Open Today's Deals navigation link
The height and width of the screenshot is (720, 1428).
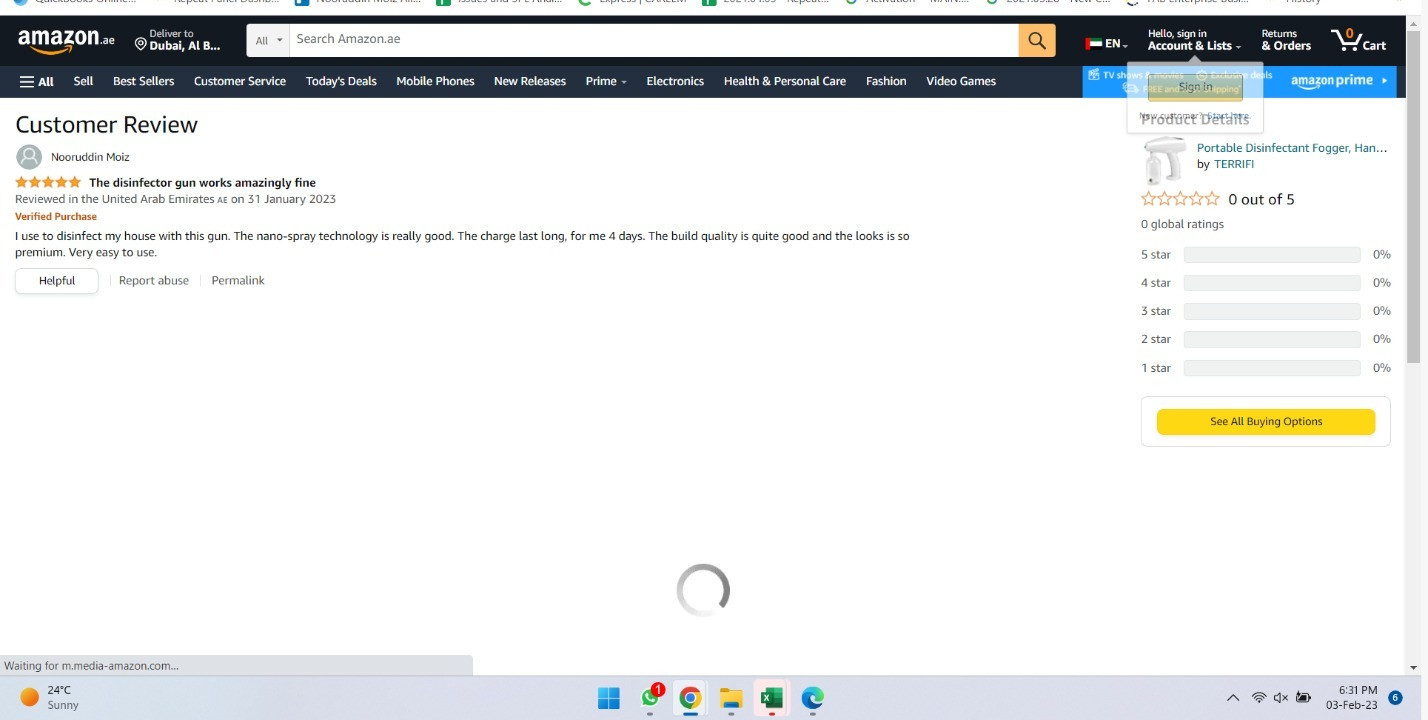tap(341, 81)
